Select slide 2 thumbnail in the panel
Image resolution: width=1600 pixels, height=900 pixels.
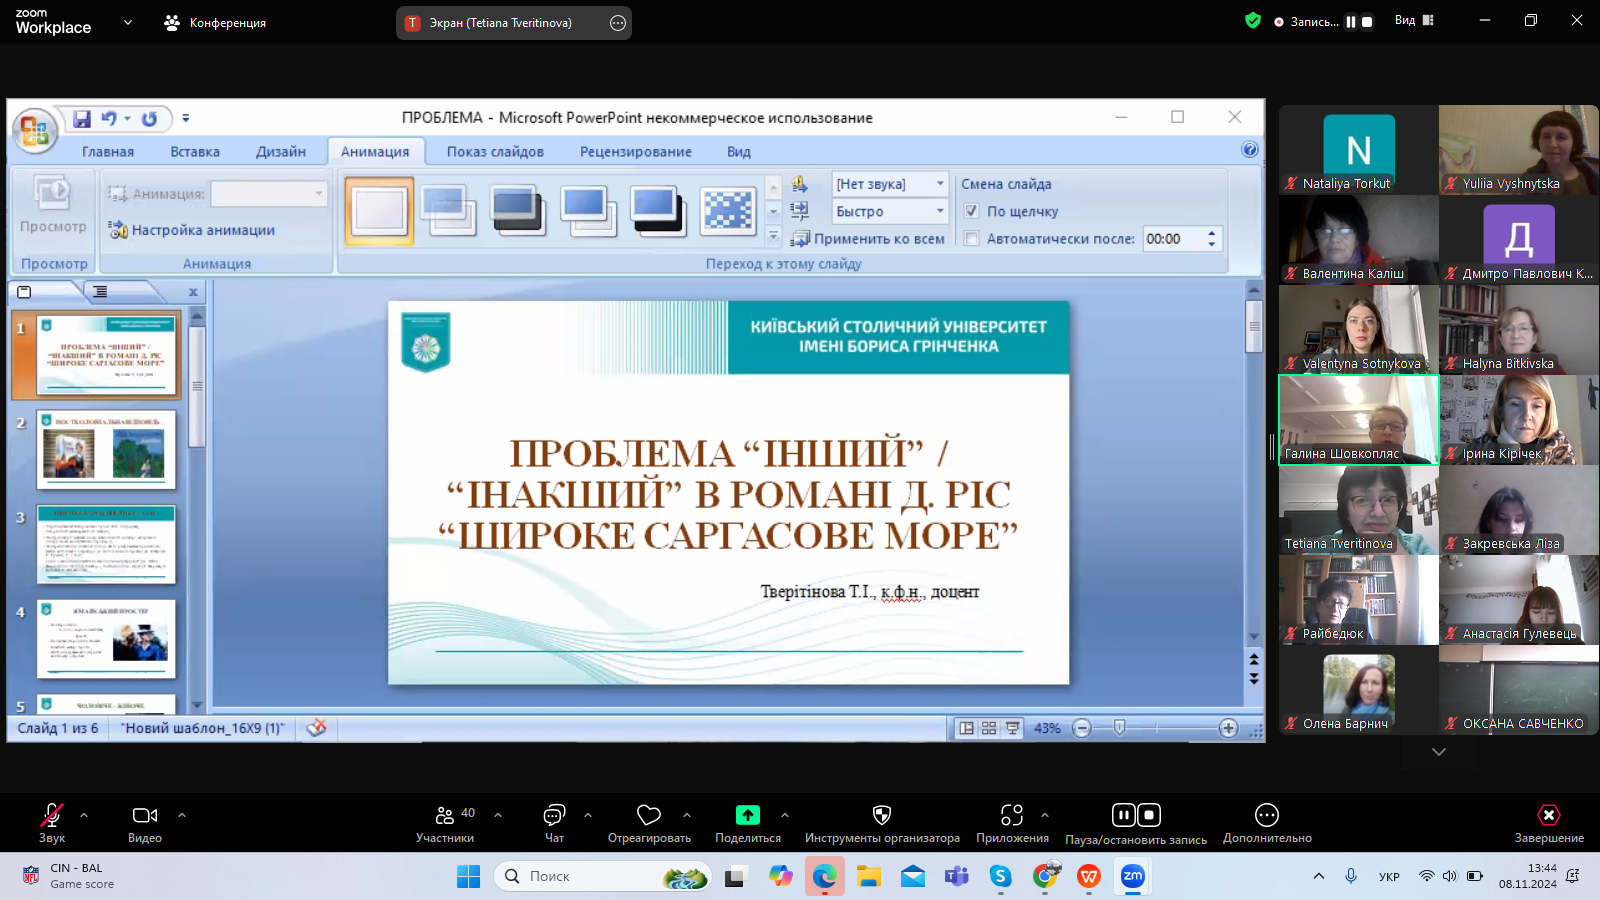[106, 450]
